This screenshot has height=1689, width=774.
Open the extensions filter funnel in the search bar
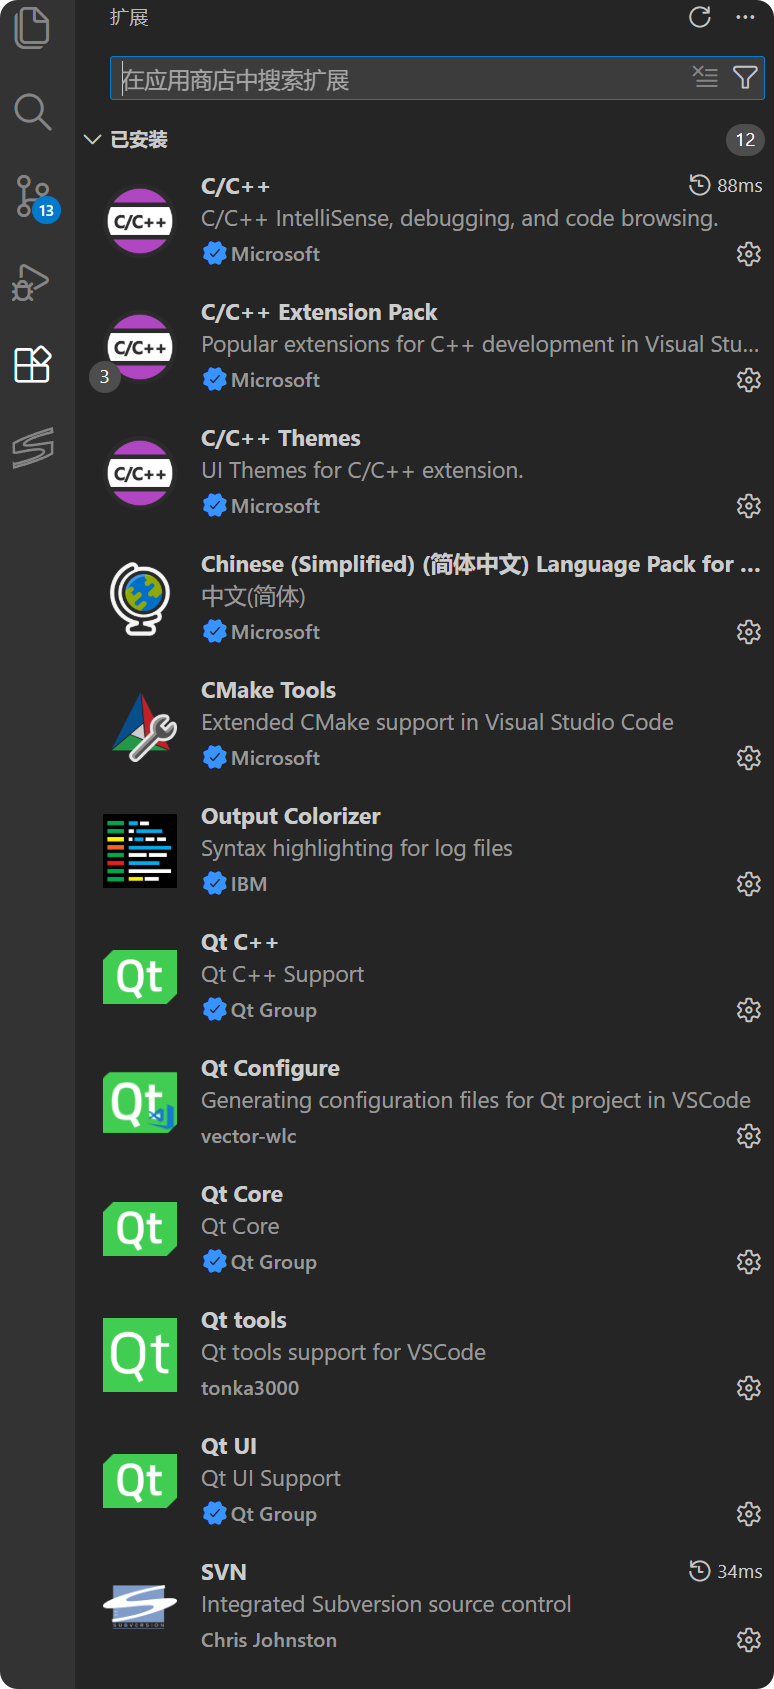pyautogui.click(x=745, y=77)
